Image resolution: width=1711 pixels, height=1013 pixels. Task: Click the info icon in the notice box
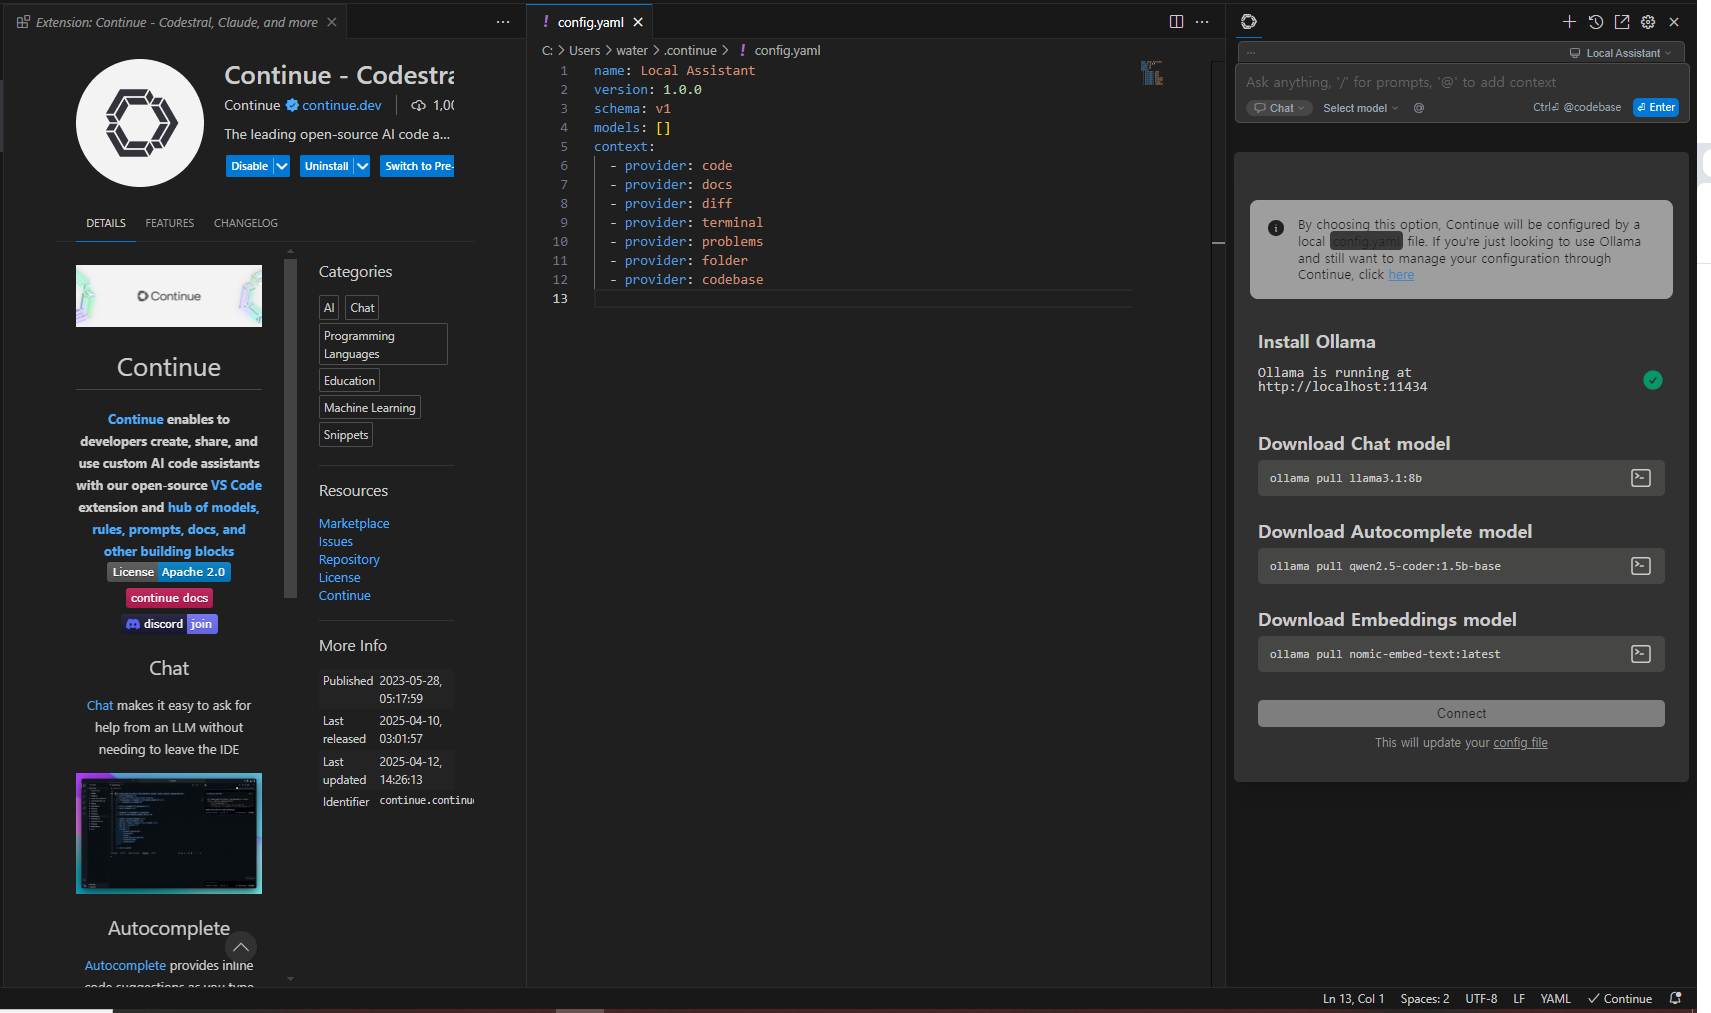point(1276,228)
